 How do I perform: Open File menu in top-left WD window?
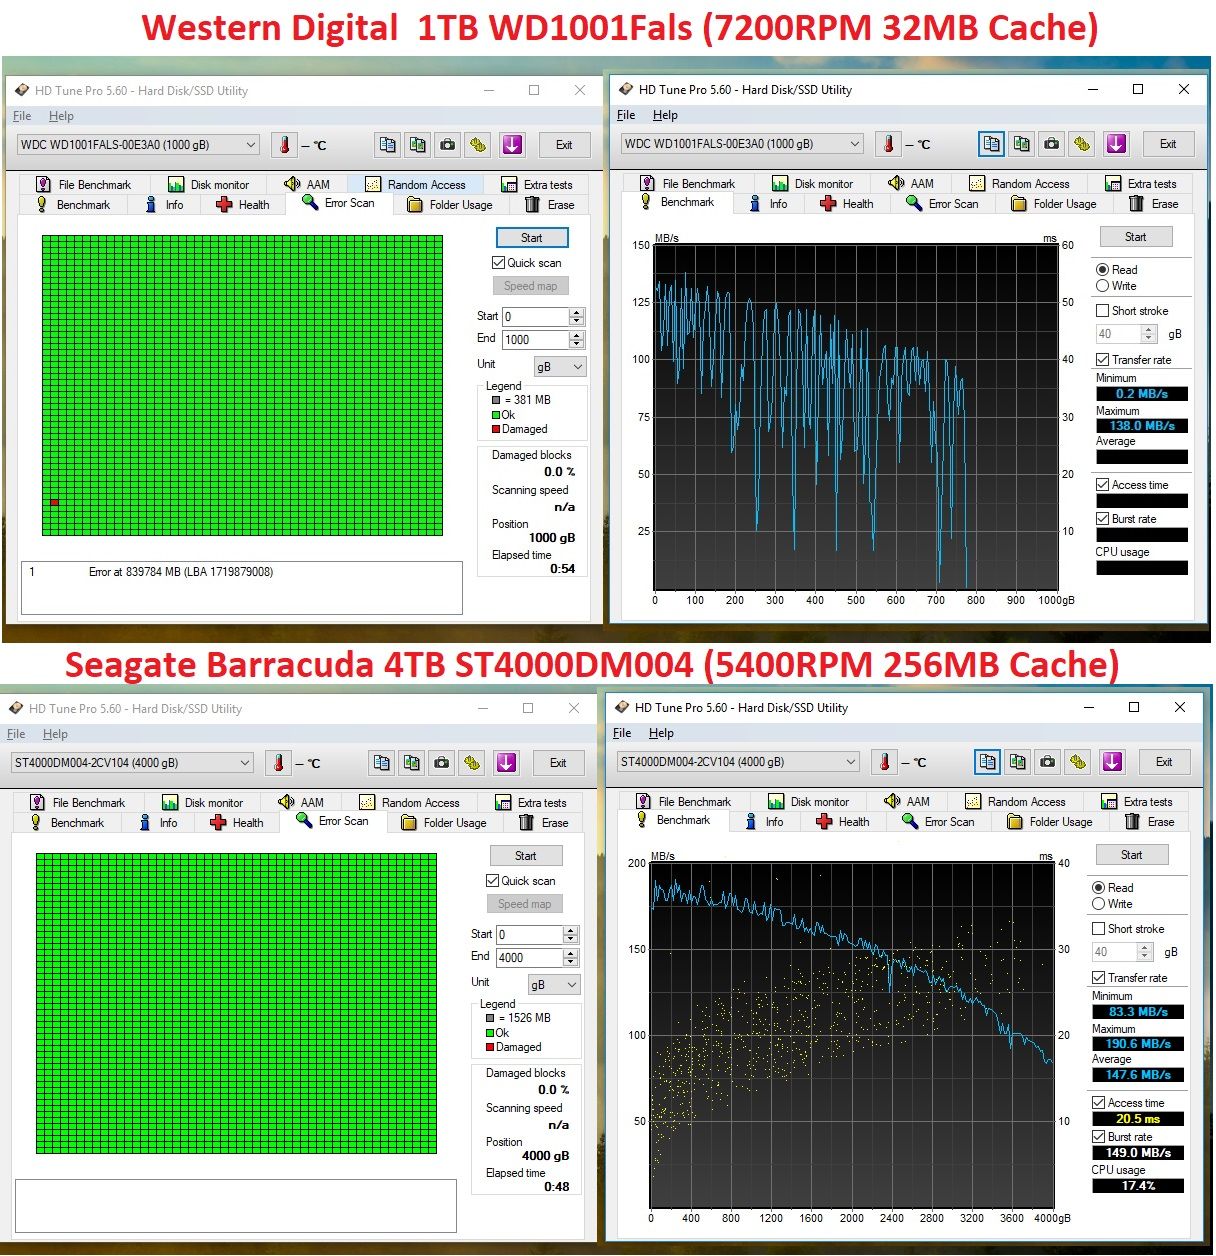[x=22, y=116]
